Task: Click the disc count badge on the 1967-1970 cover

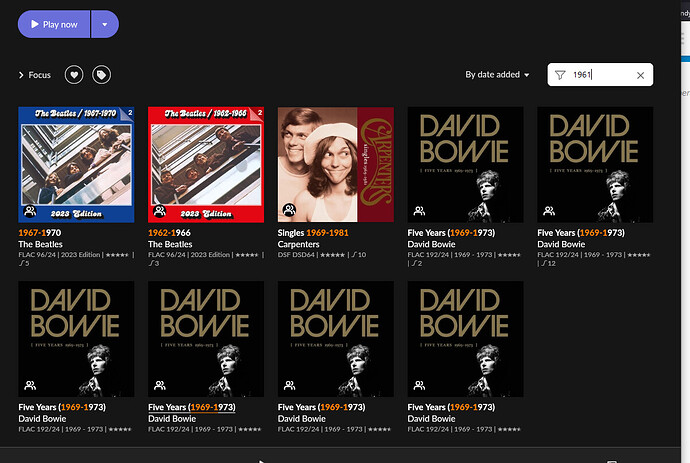Action: (130, 113)
